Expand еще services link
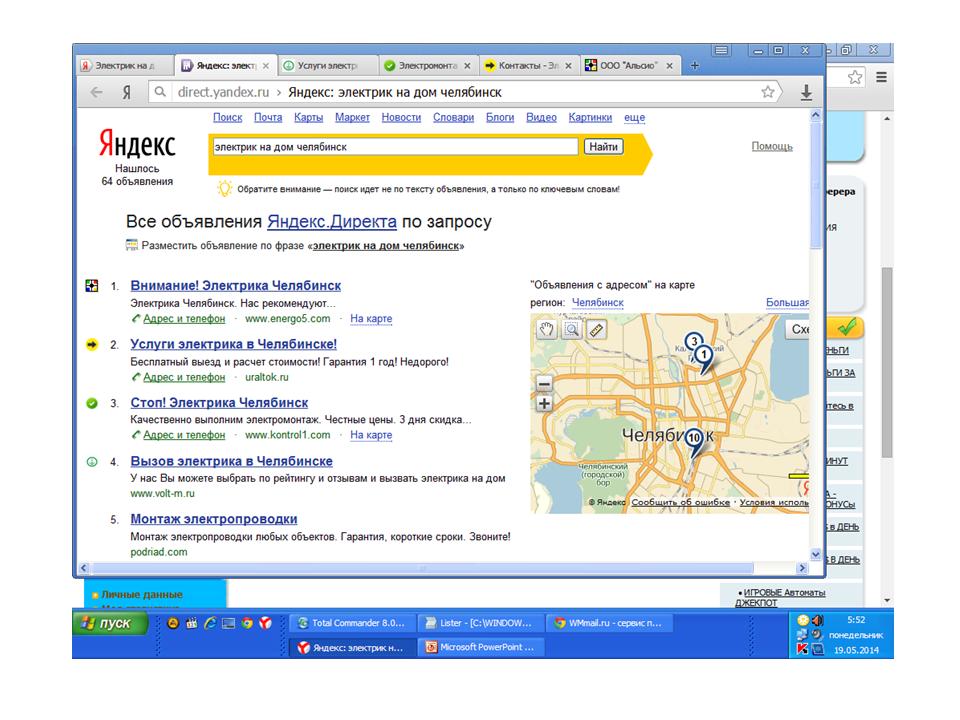Viewport: 960px width, 720px height. pyautogui.click(x=634, y=118)
